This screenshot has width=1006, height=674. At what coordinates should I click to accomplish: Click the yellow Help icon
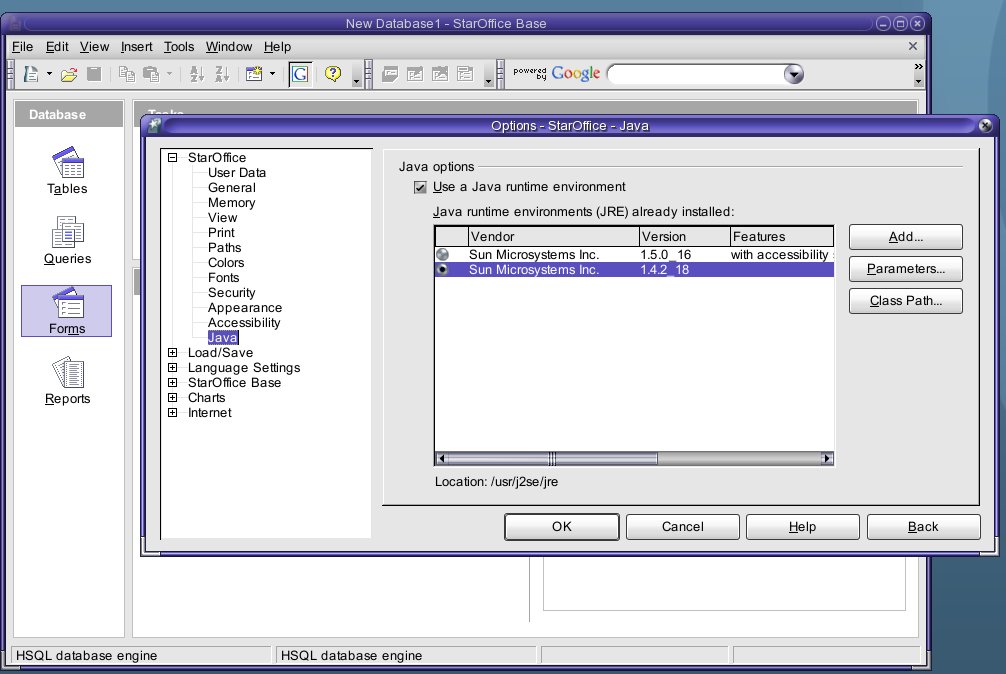332,74
